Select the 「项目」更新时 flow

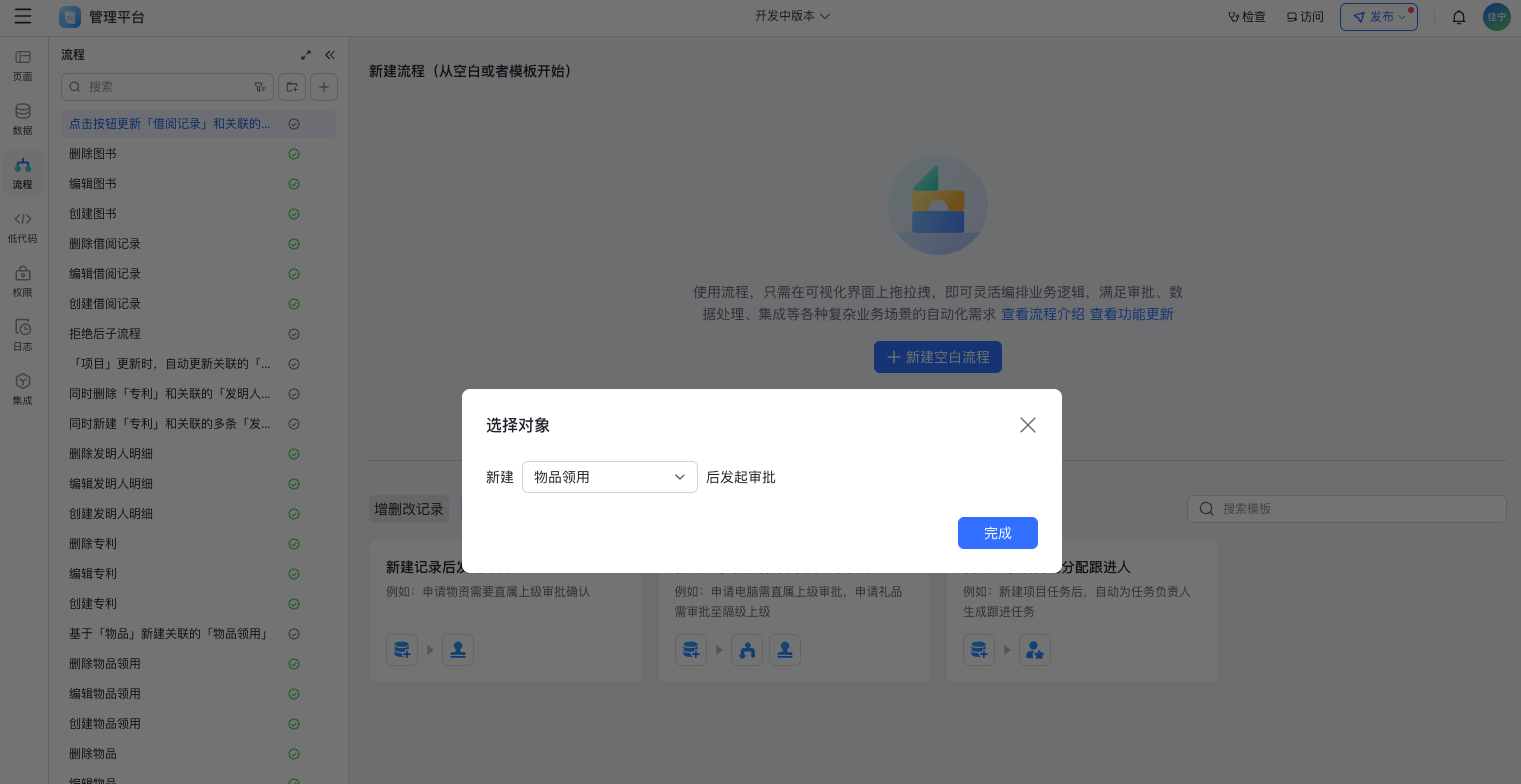click(198, 364)
